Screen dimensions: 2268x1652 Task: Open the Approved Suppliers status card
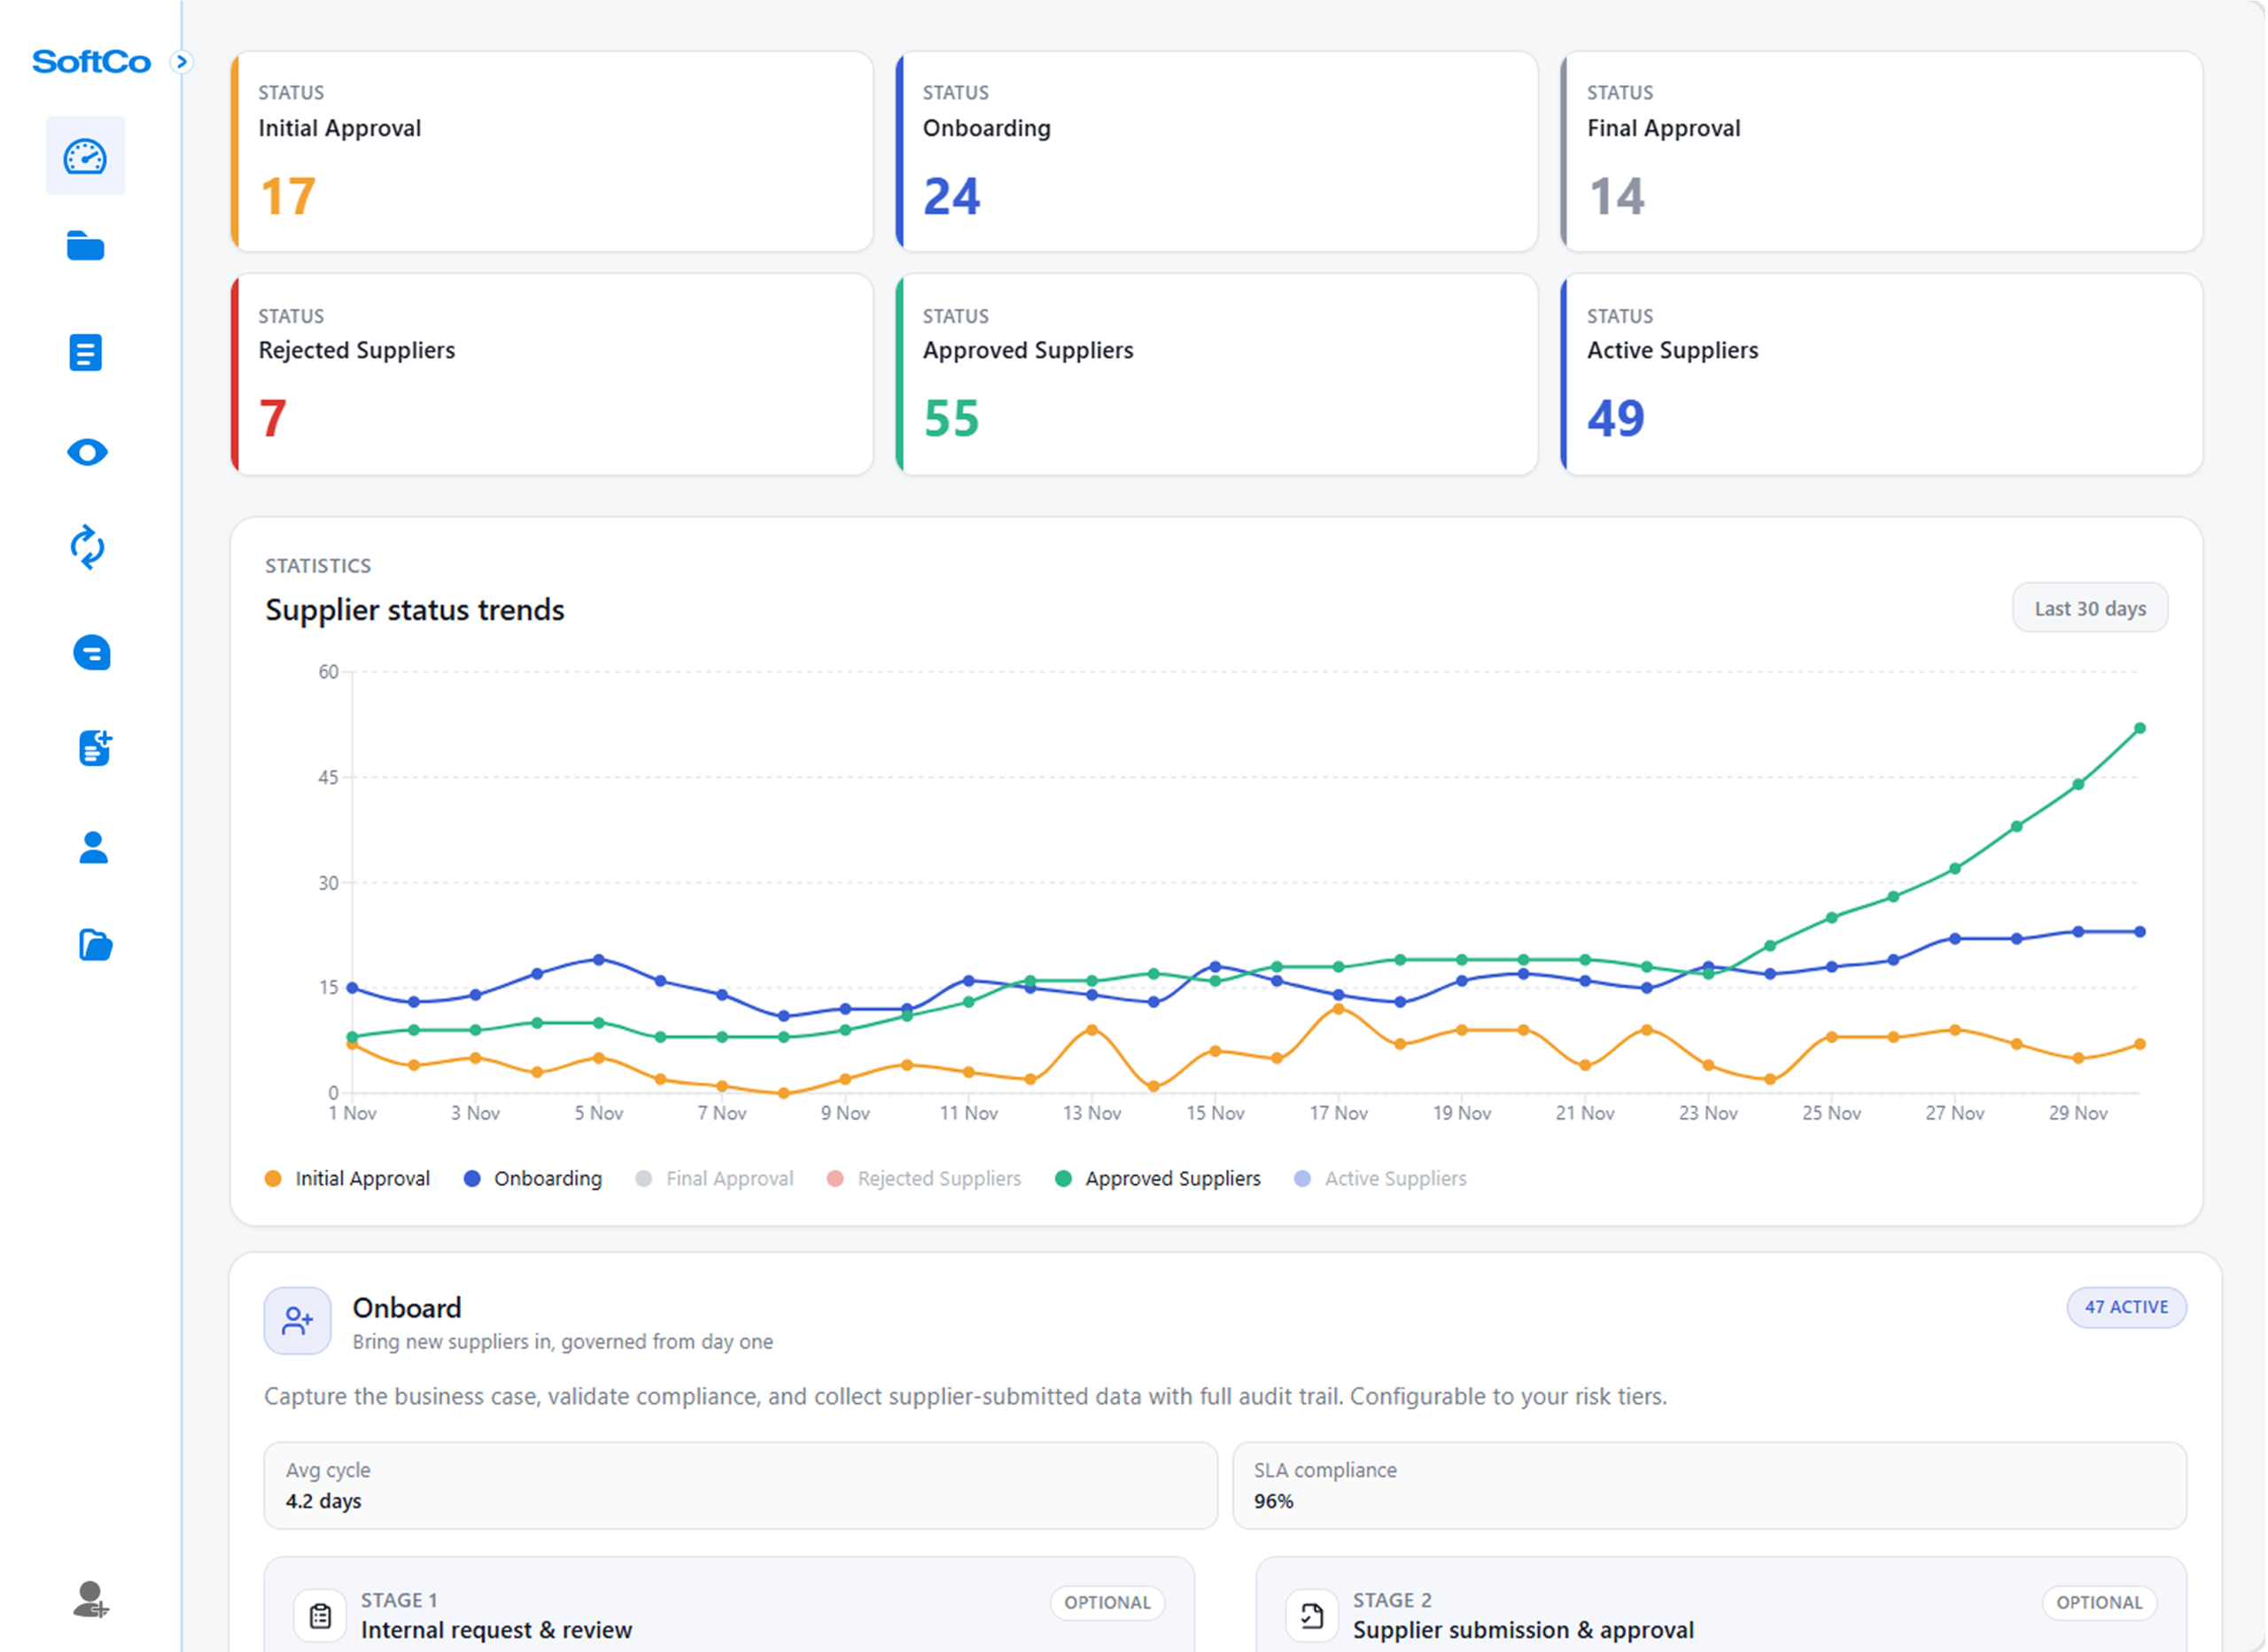(1216, 375)
